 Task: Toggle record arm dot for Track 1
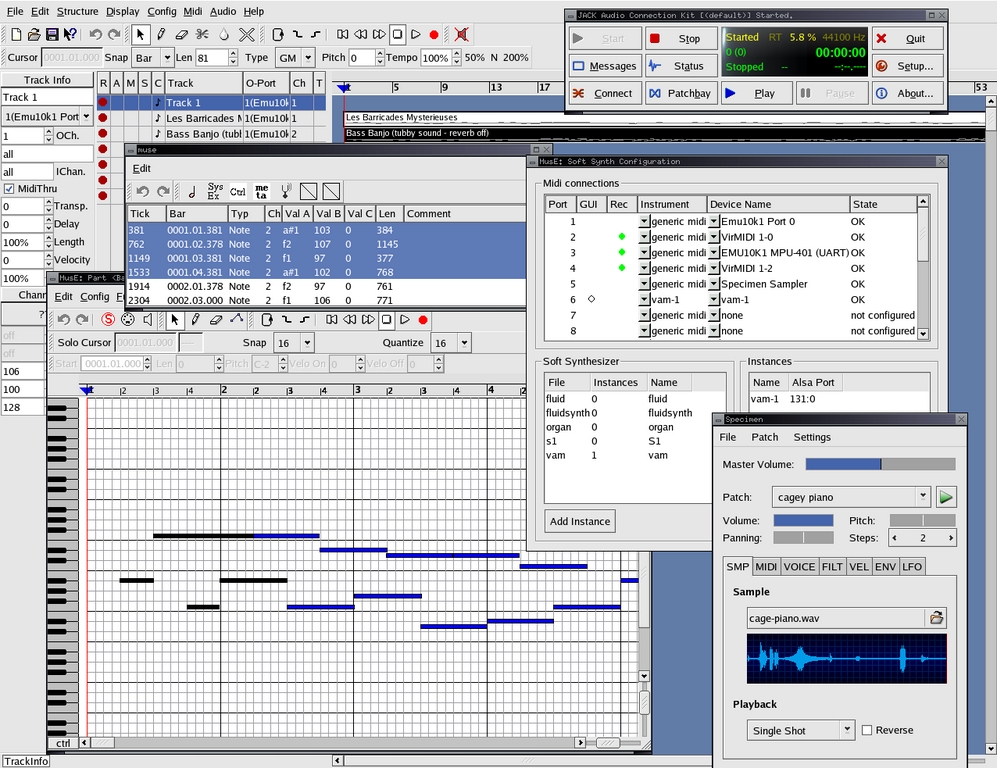(x=103, y=102)
